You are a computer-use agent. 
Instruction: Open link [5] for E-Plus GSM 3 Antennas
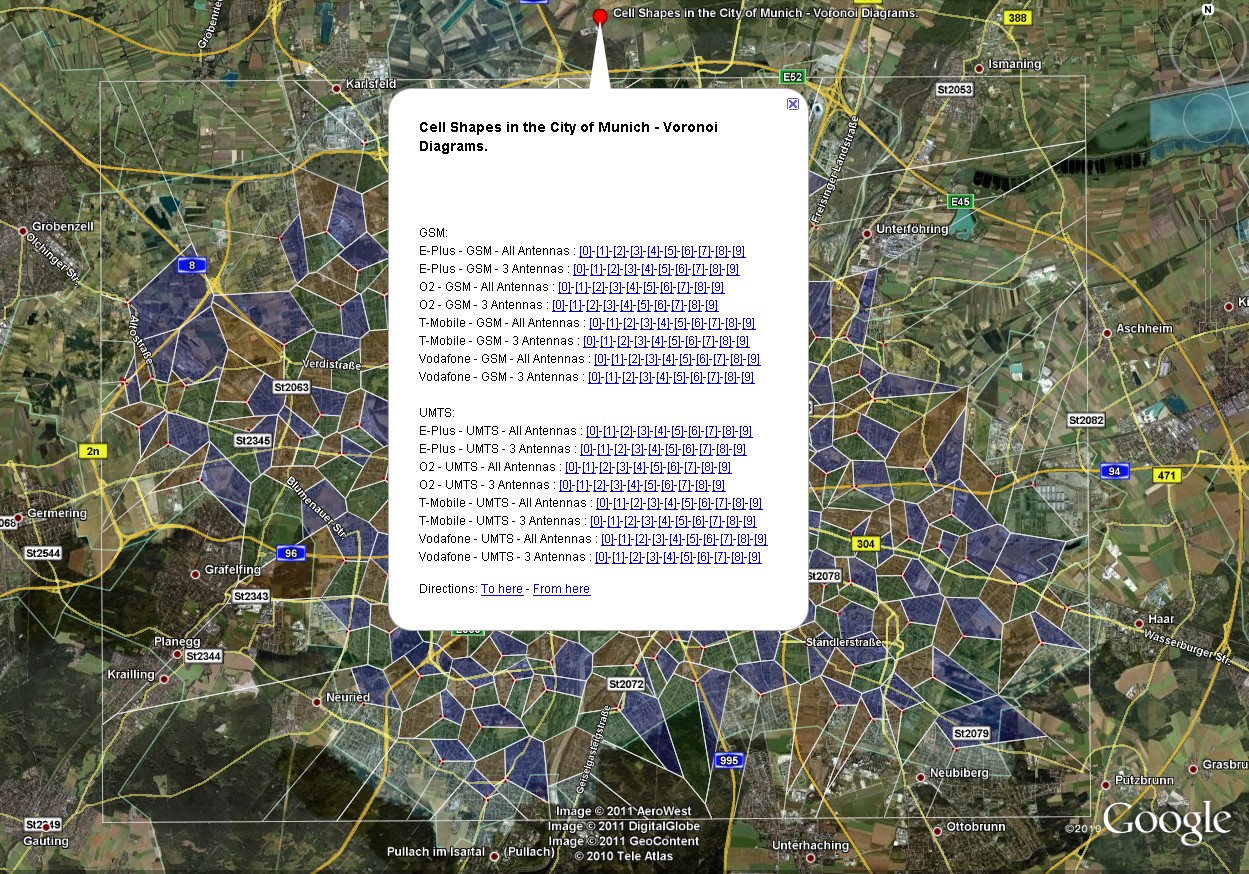[x=664, y=269]
